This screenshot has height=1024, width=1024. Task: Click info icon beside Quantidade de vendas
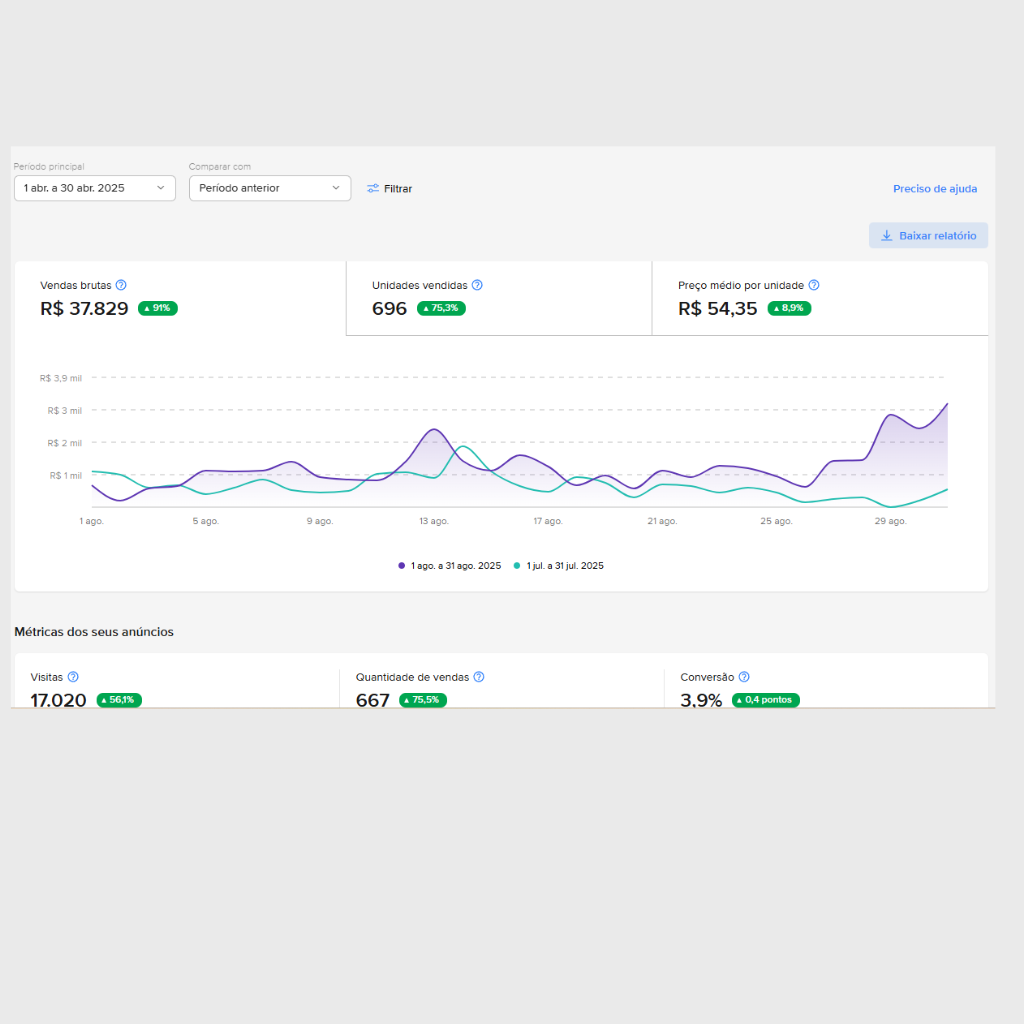[479, 677]
